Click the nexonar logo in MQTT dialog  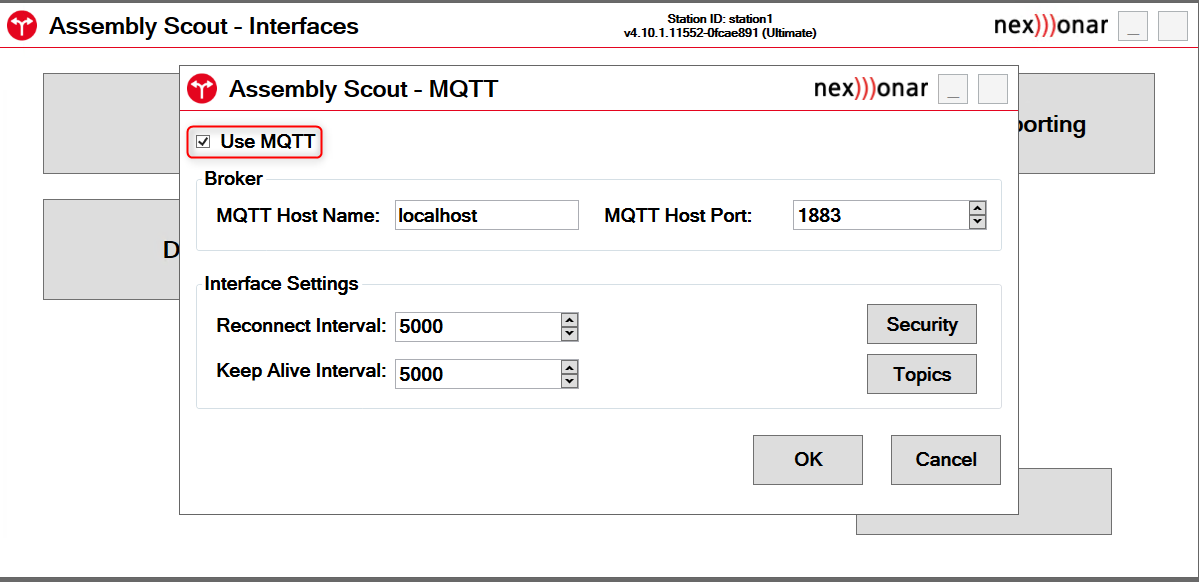click(x=871, y=89)
